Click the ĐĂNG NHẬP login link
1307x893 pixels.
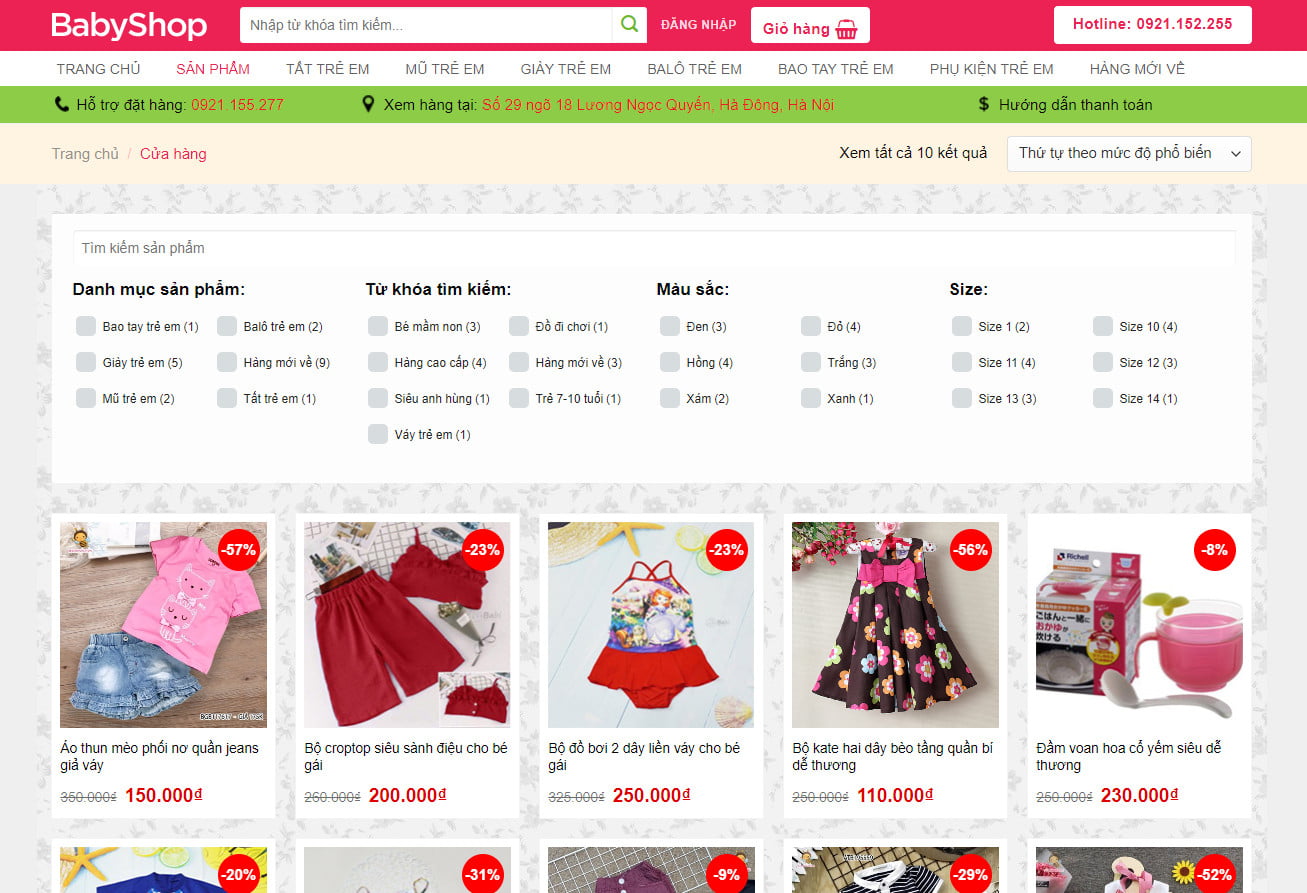tap(698, 25)
